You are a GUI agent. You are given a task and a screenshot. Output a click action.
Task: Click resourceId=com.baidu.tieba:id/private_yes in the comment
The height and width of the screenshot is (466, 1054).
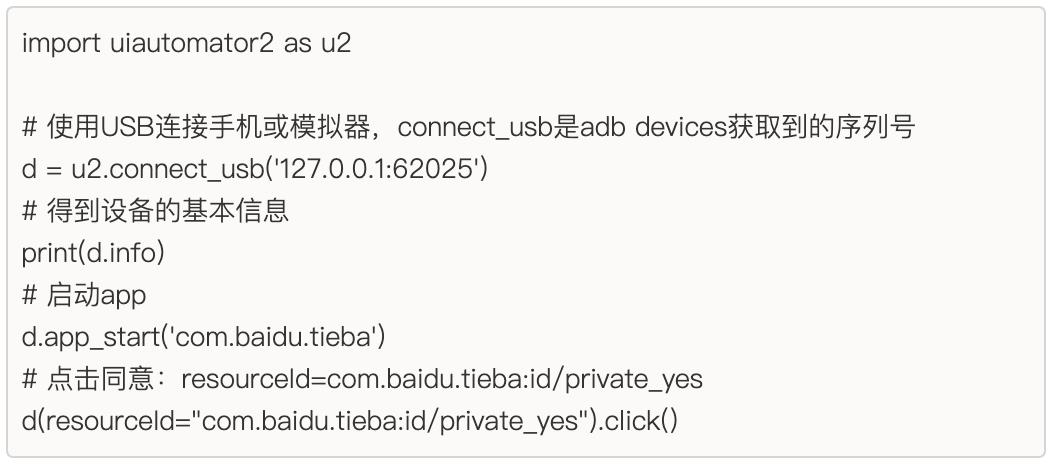point(442,380)
